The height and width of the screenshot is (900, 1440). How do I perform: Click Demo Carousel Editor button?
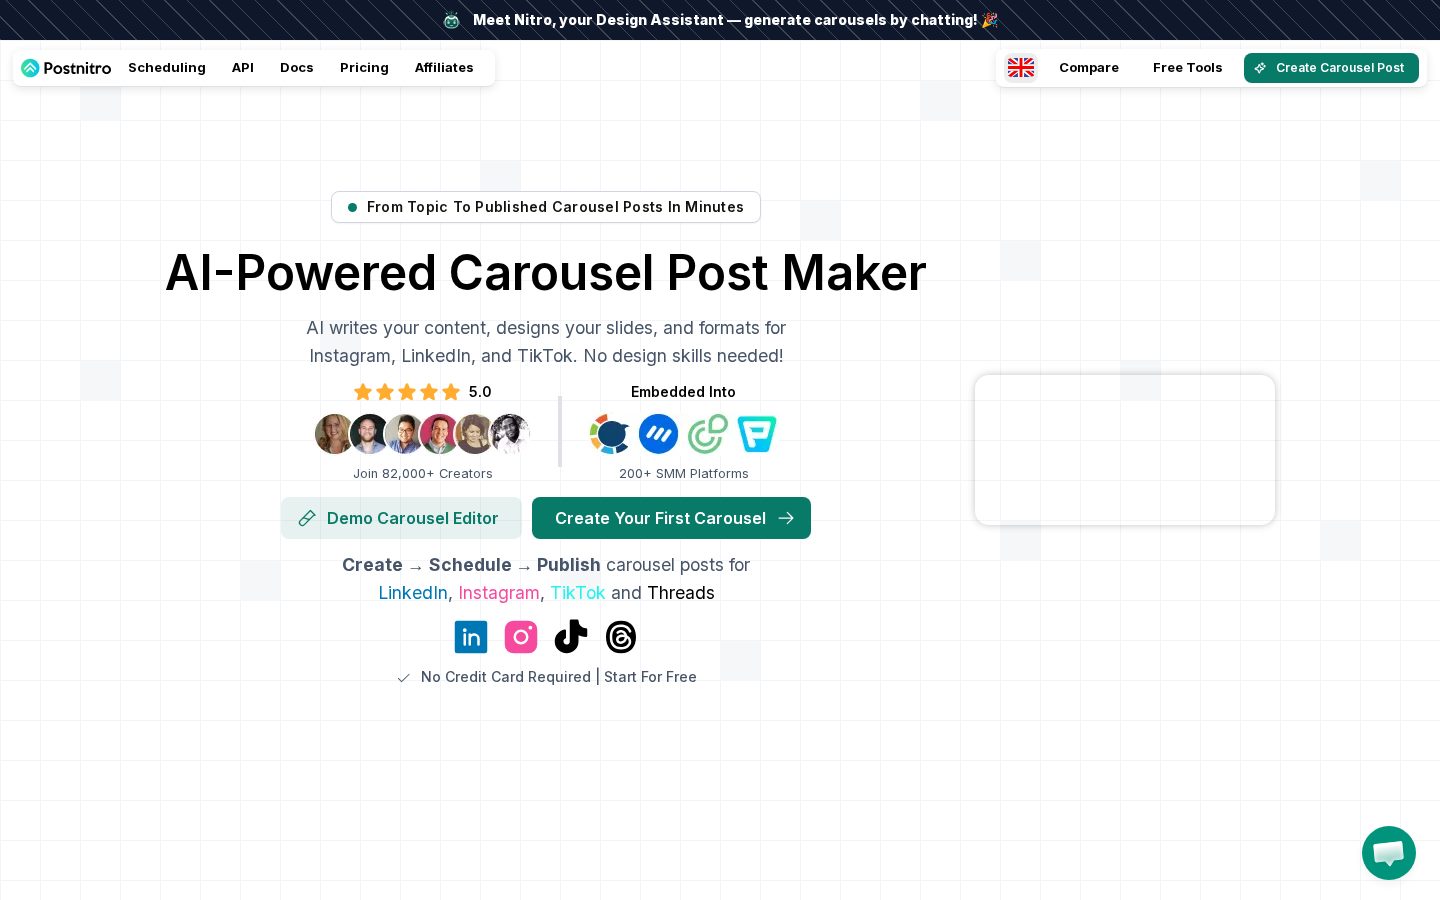point(401,518)
